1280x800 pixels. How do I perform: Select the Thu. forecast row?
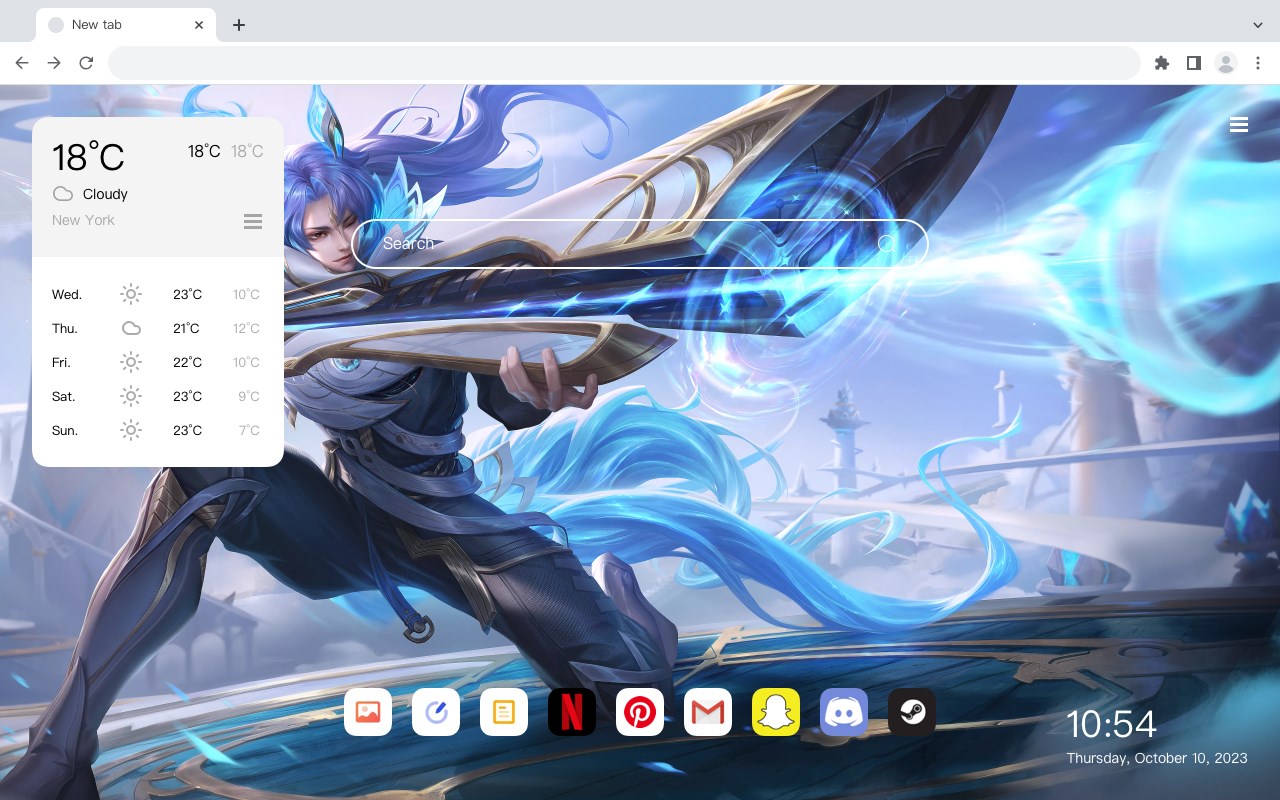(x=157, y=328)
